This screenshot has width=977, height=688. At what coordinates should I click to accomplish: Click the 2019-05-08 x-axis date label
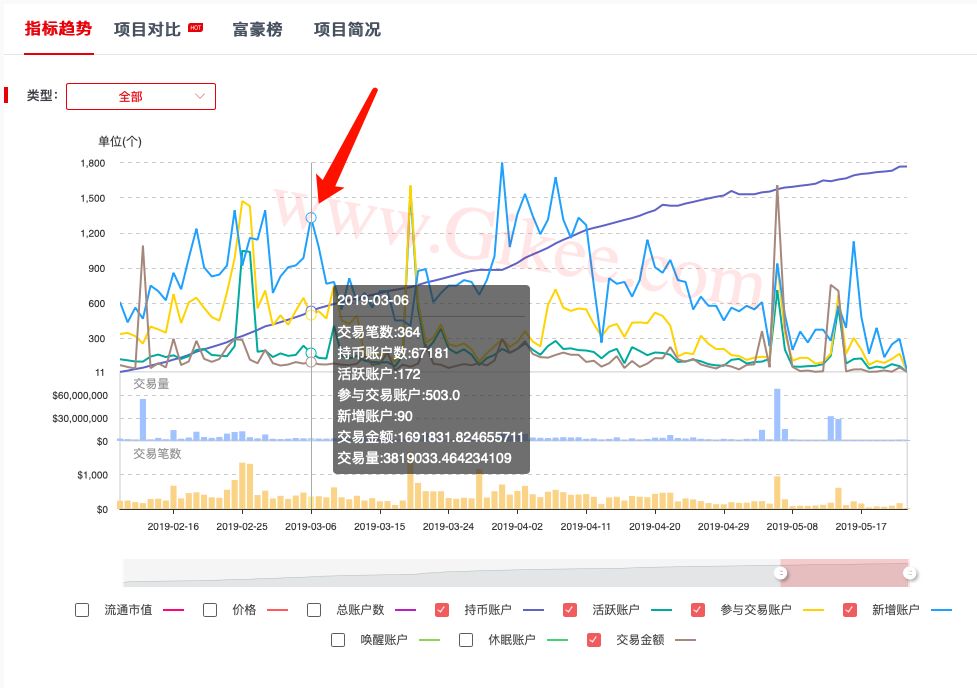(792, 527)
